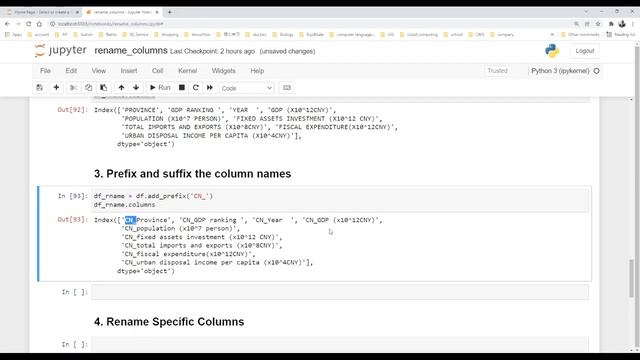This screenshot has width=640, height=360.
Task: Click the Trusted notebook indicator
Action: pyautogui.click(x=498, y=71)
